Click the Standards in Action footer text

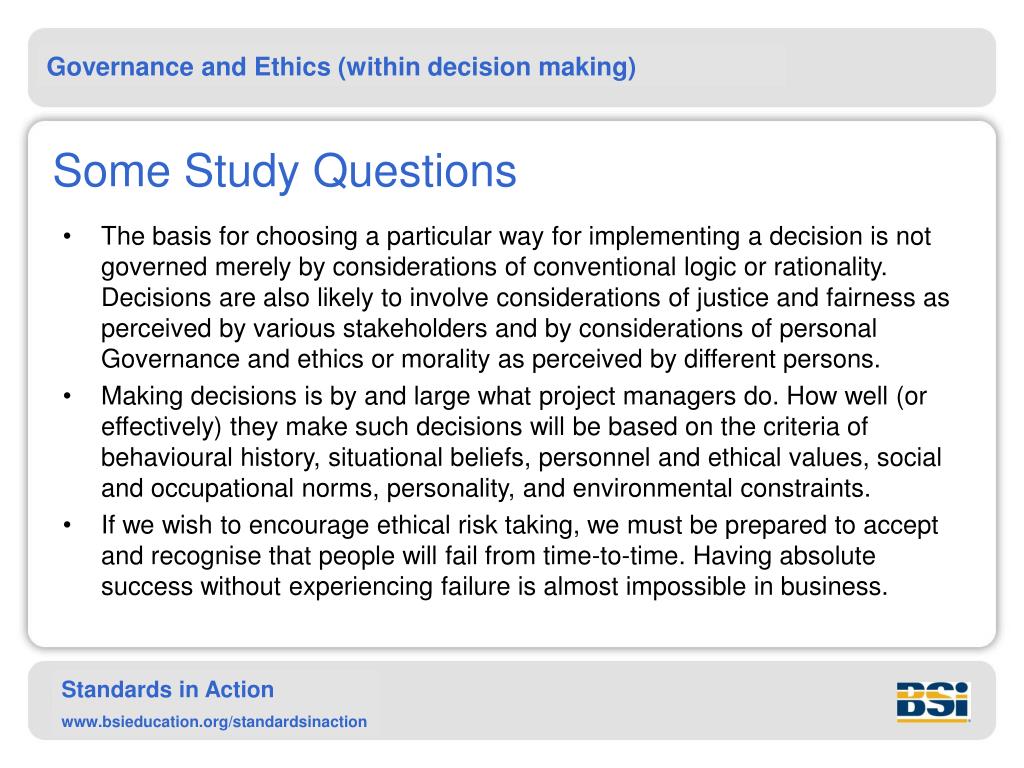coord(167,690)
